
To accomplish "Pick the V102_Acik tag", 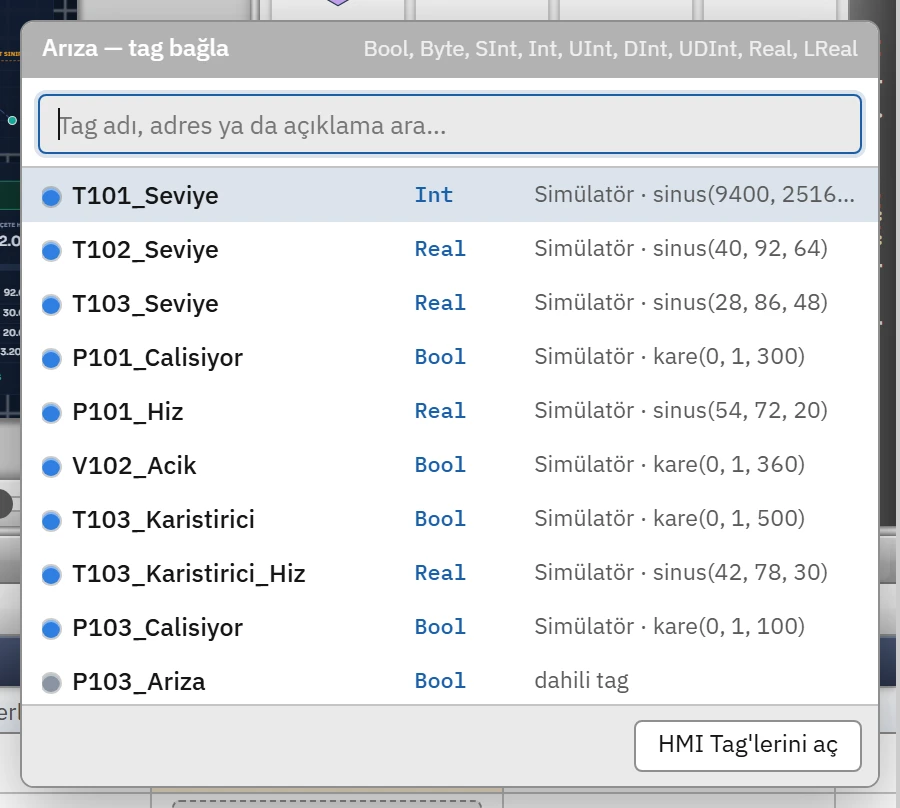I will [450, 465].
